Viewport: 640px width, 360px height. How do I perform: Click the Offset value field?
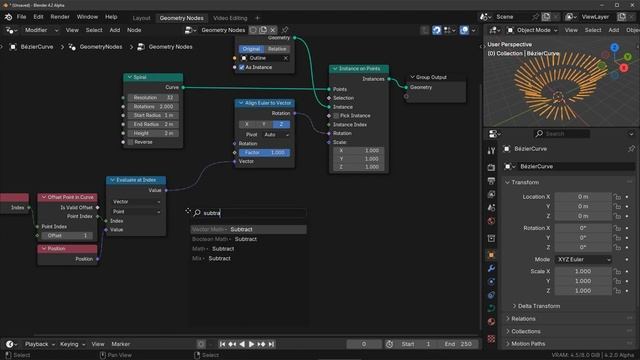(x=67, y=236)
